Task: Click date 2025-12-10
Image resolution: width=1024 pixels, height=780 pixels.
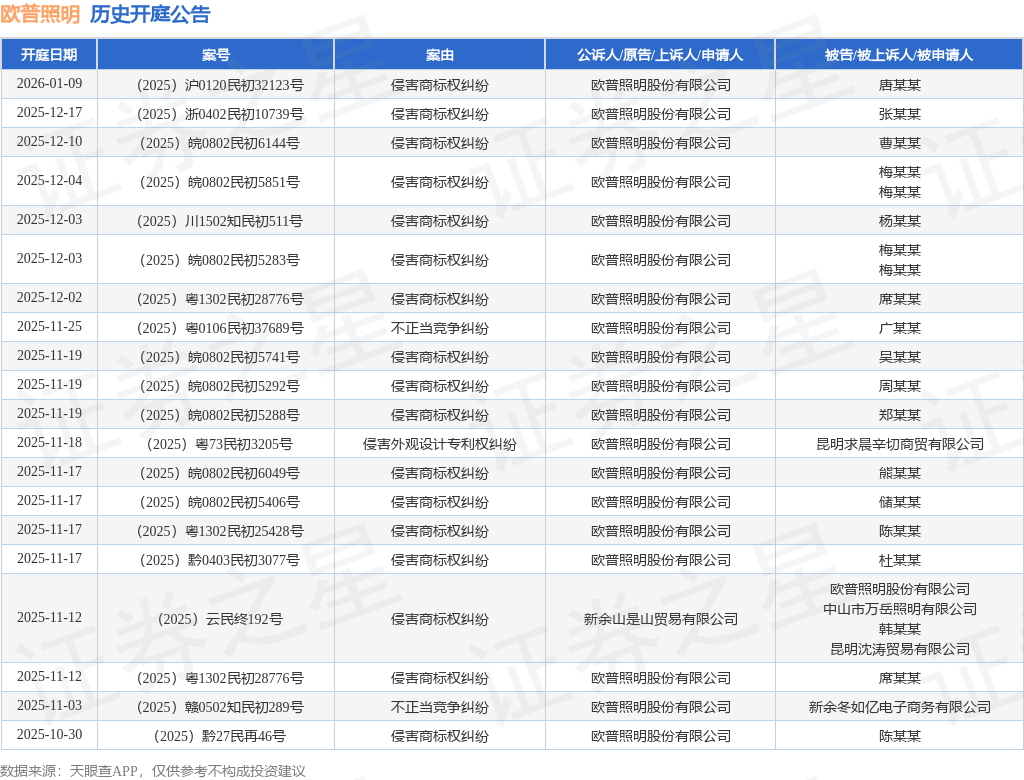Action: pos(50,142)
